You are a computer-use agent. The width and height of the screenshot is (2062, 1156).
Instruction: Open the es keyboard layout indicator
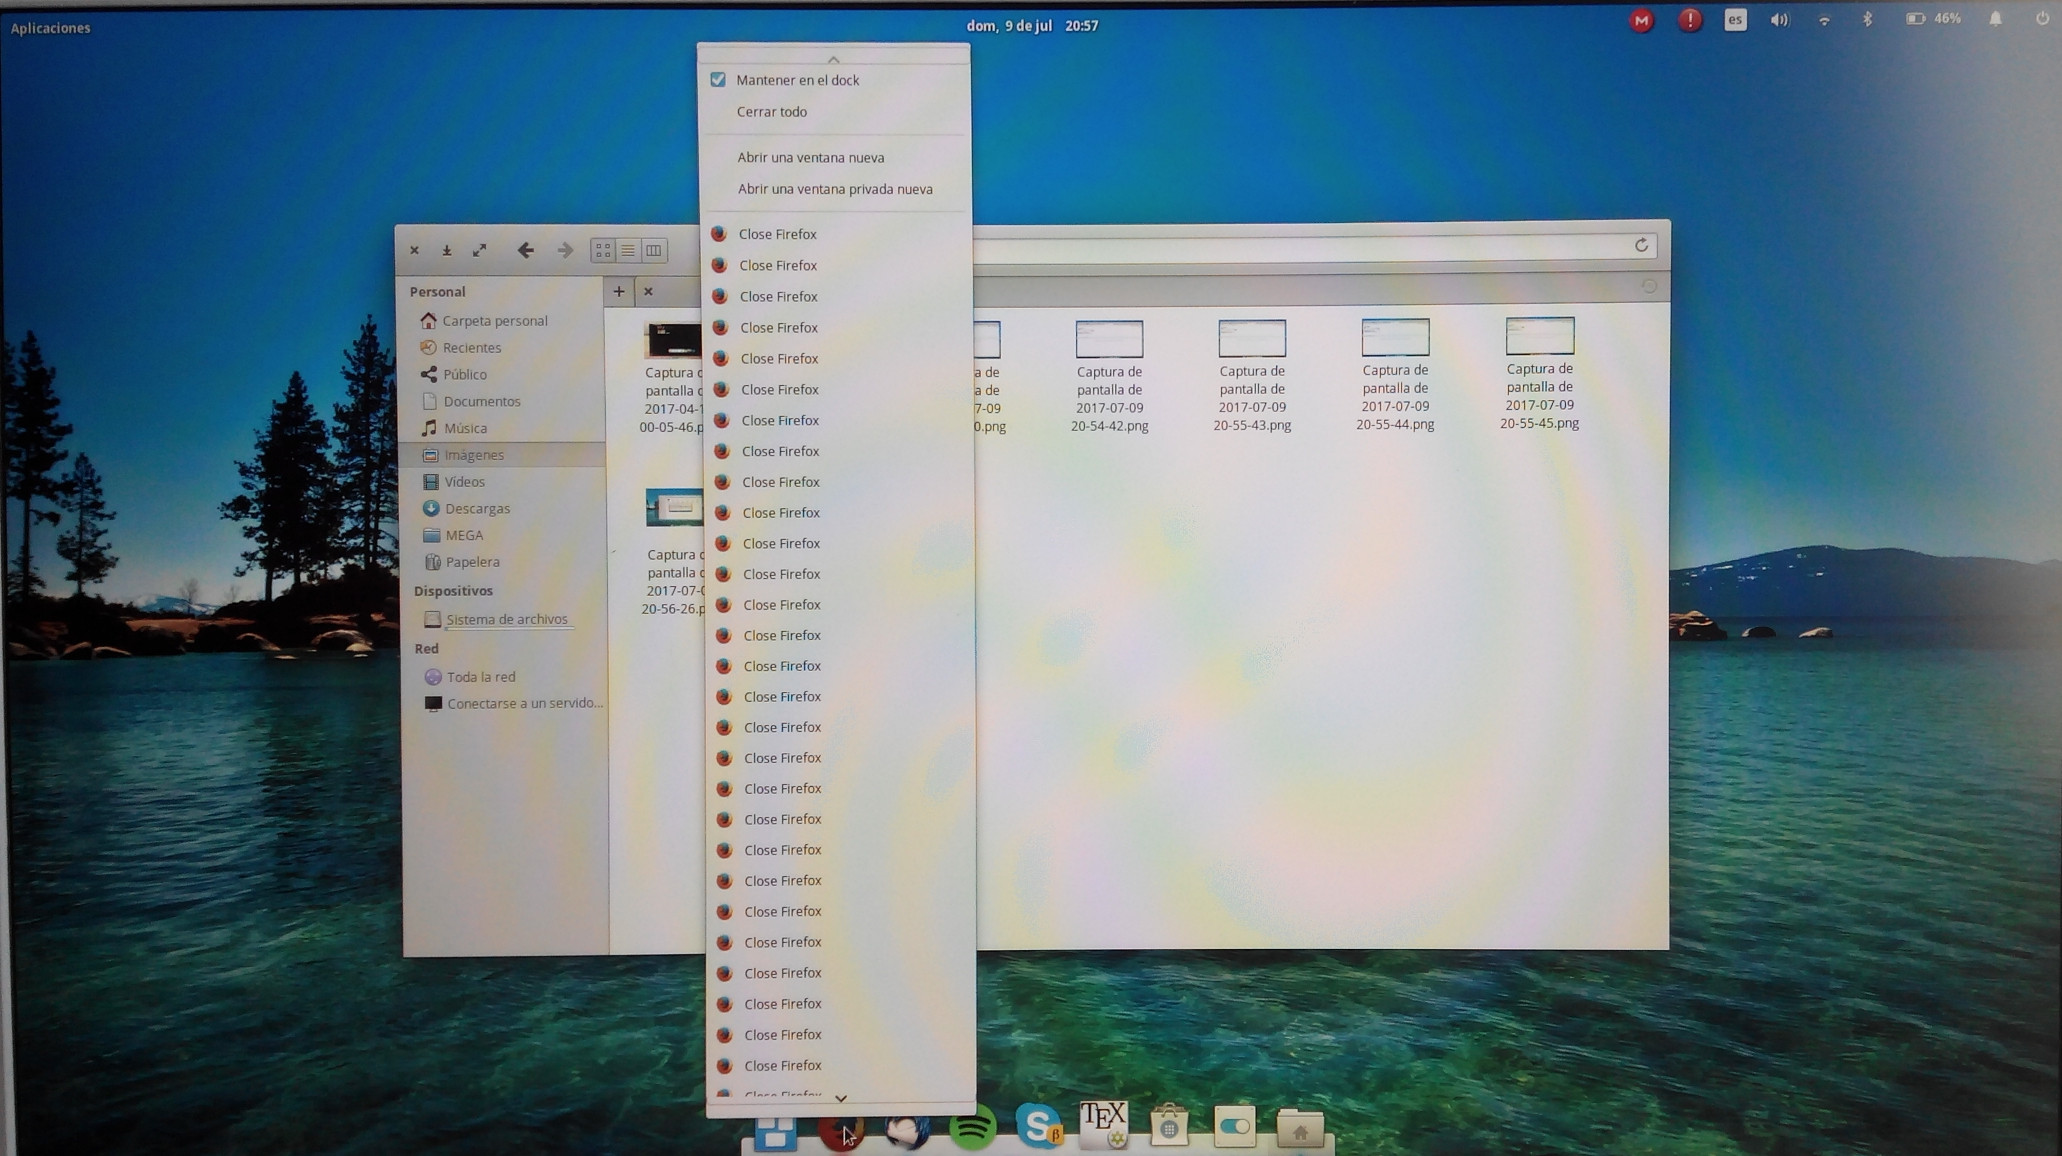tap(1735, 20)
